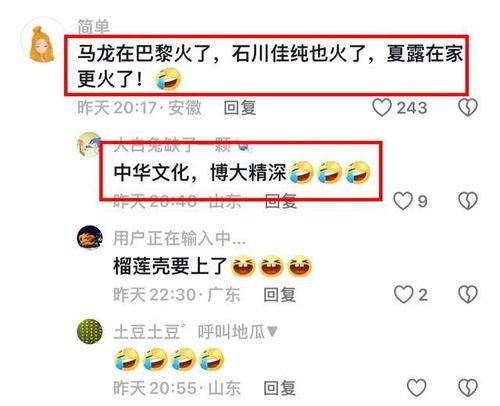The height and width of the screenshot is (406, 500).
Task: Like the 土豆土豆 emoji comment
Action: pos(417,388)
